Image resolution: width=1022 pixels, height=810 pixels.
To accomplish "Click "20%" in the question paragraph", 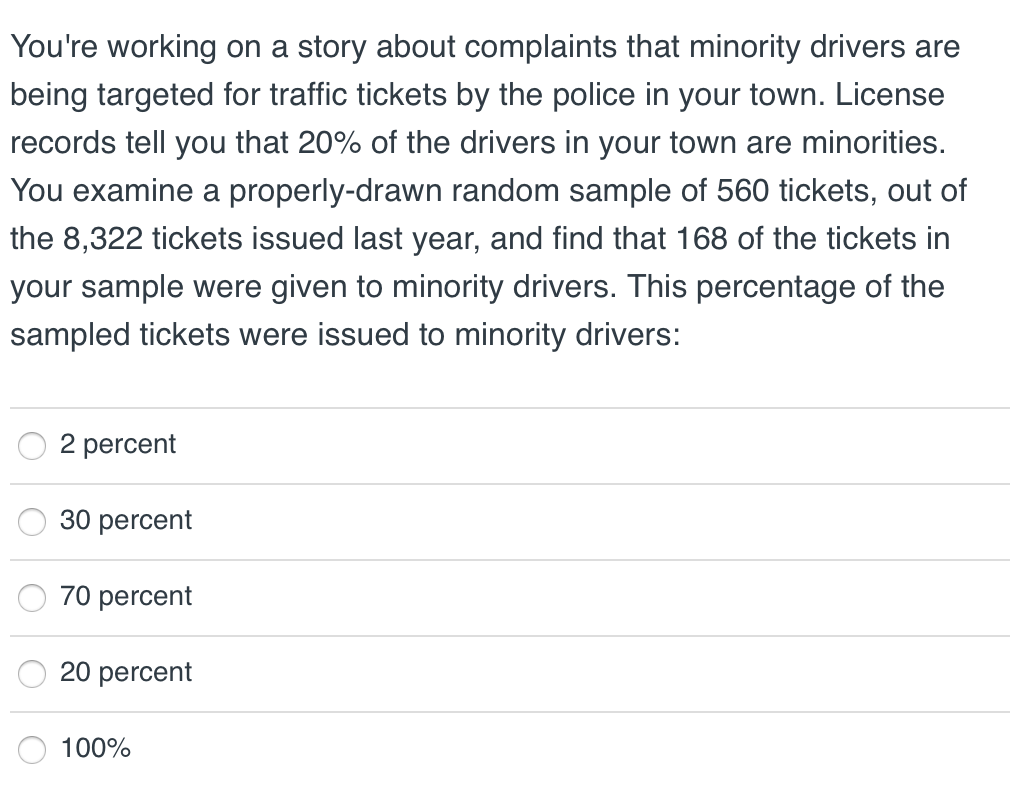I will click(x=328, y=143).
